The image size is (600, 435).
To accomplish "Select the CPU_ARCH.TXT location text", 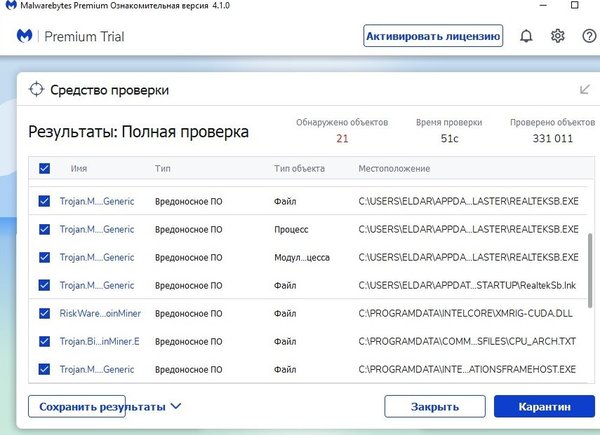I will [x=467, y=341].
